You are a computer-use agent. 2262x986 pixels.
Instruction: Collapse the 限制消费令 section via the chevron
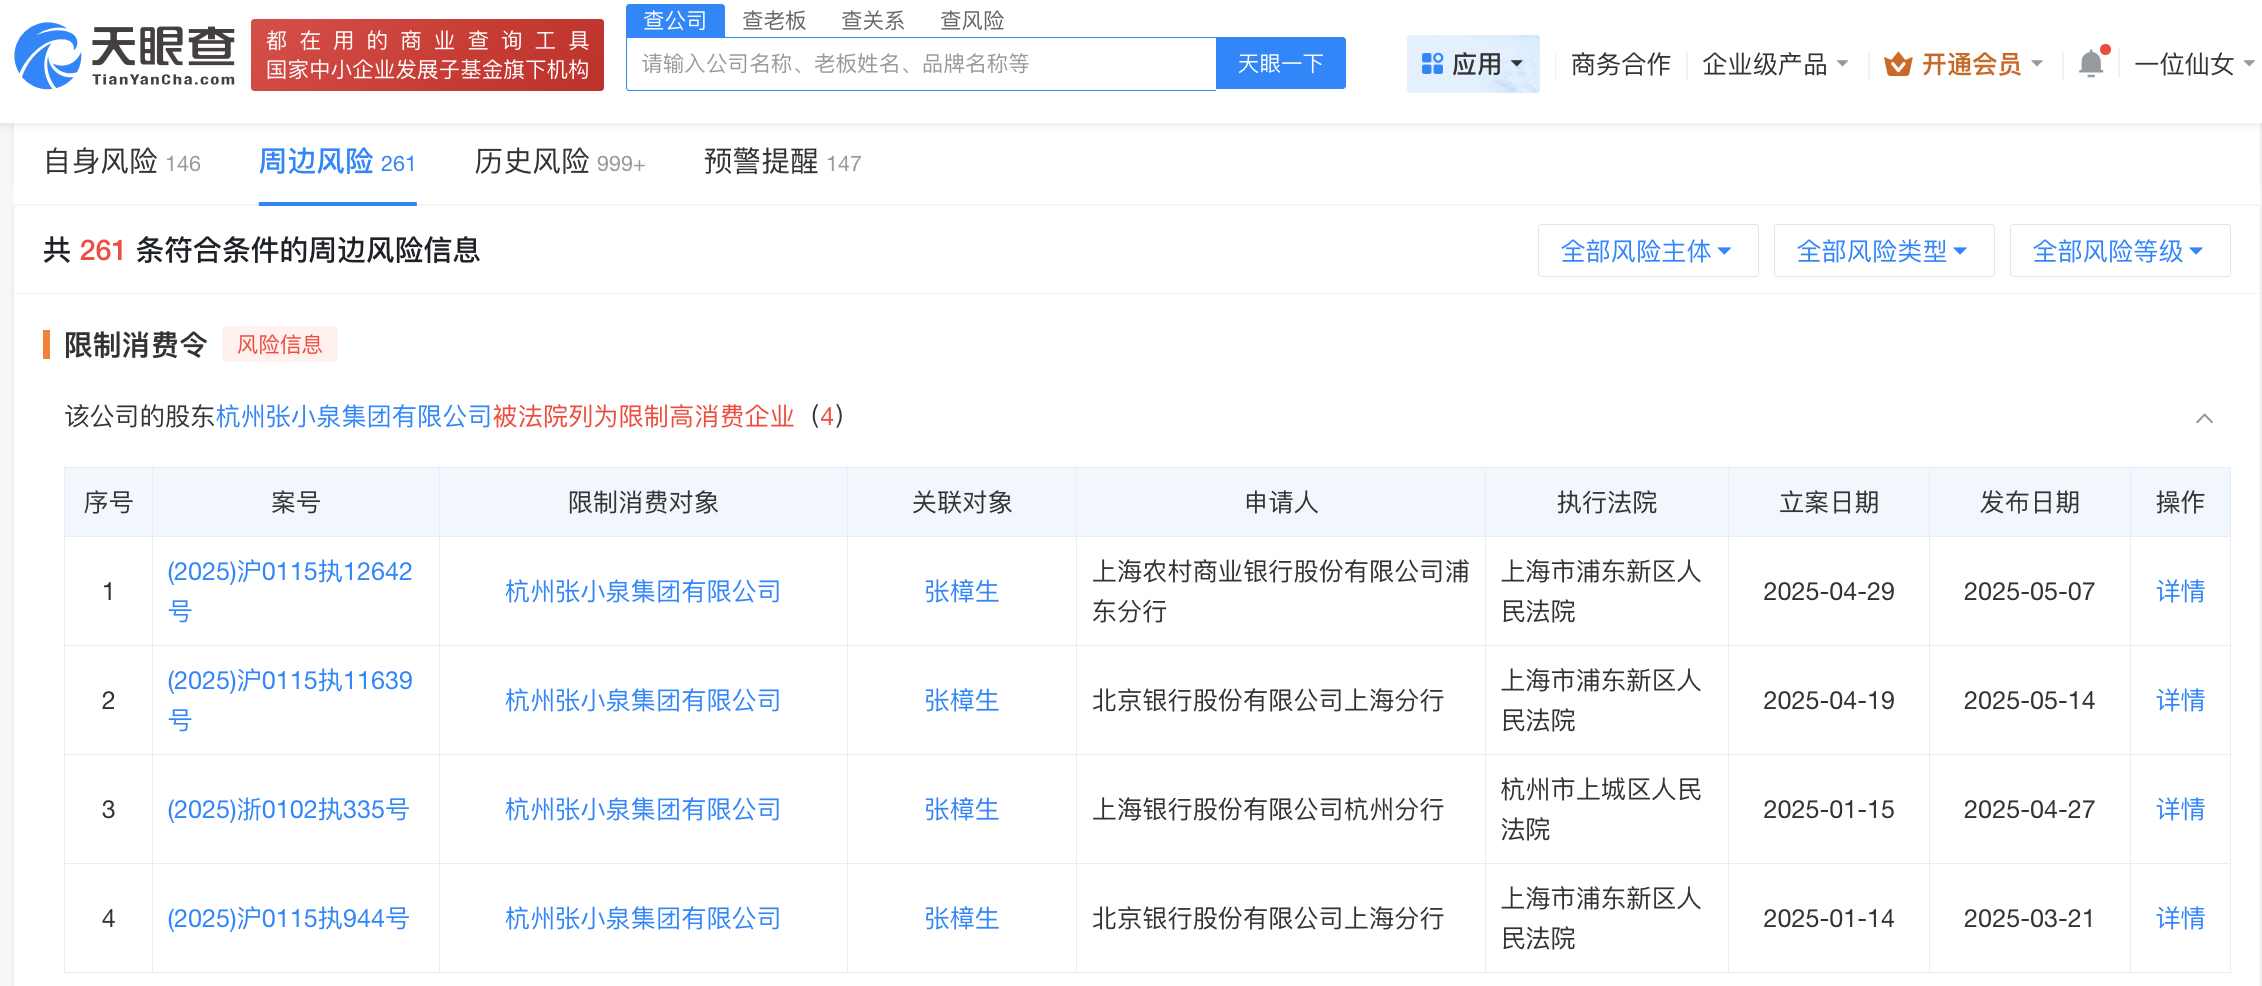(2204, 418)
